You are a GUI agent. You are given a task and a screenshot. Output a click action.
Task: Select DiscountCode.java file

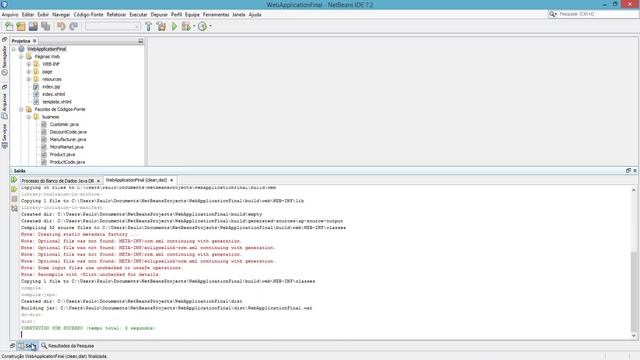click(x=68, y=132)
